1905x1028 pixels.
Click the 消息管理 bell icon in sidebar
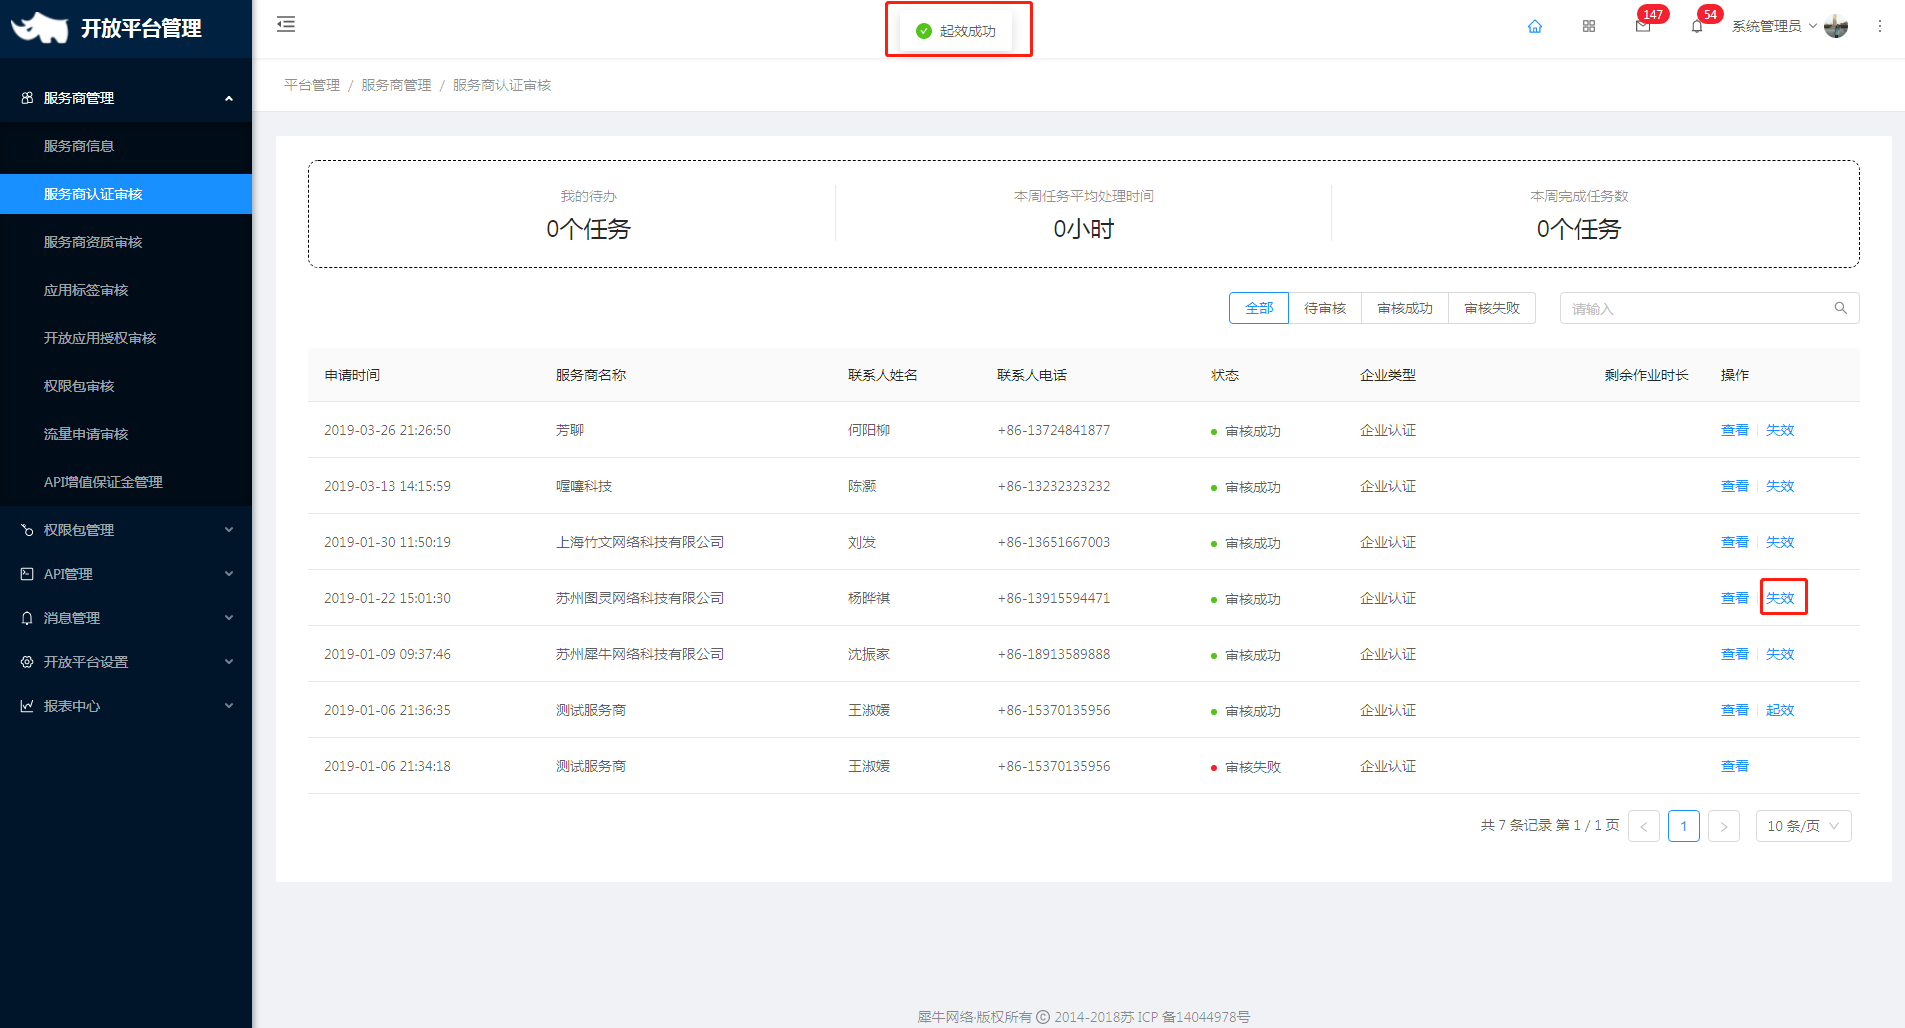click(x=27, y=618)
